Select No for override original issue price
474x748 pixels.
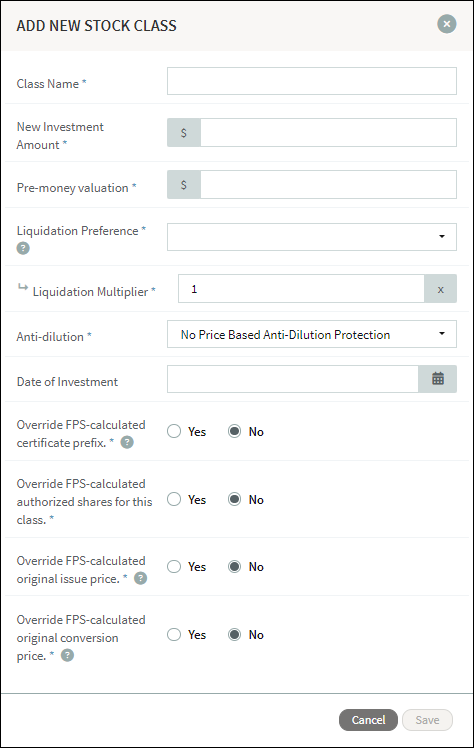click(234, 566)
